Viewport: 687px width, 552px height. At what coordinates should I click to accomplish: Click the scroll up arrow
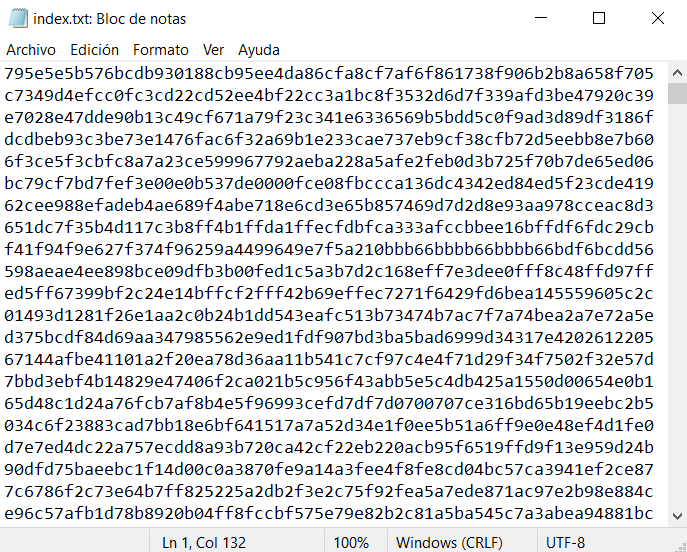pyautogui.click(x=677, y=73)
